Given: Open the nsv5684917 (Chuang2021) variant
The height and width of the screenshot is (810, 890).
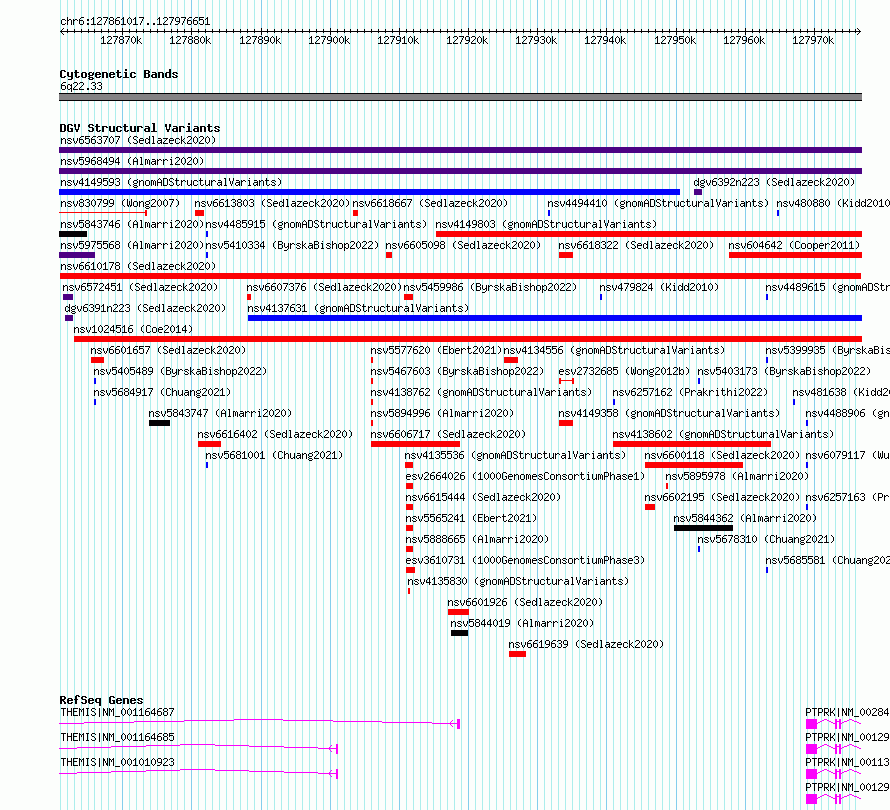Looking at the screenshot, I should point(162,392).
